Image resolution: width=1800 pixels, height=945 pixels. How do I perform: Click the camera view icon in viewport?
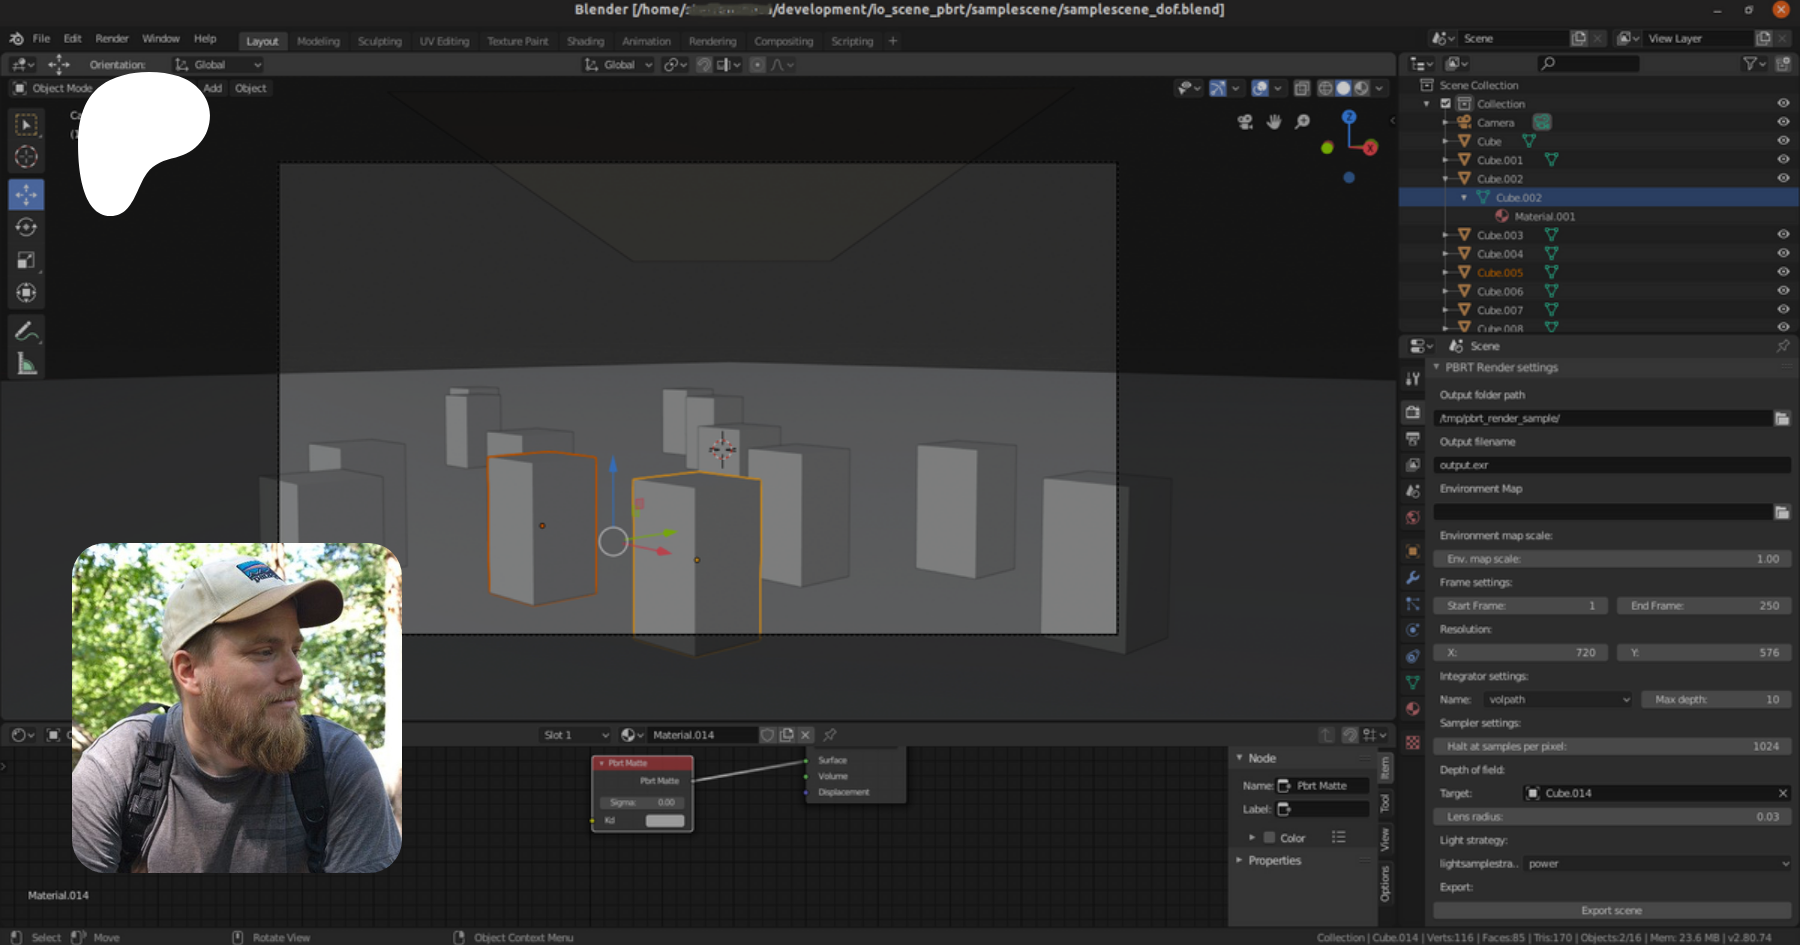click(1245, 122)
